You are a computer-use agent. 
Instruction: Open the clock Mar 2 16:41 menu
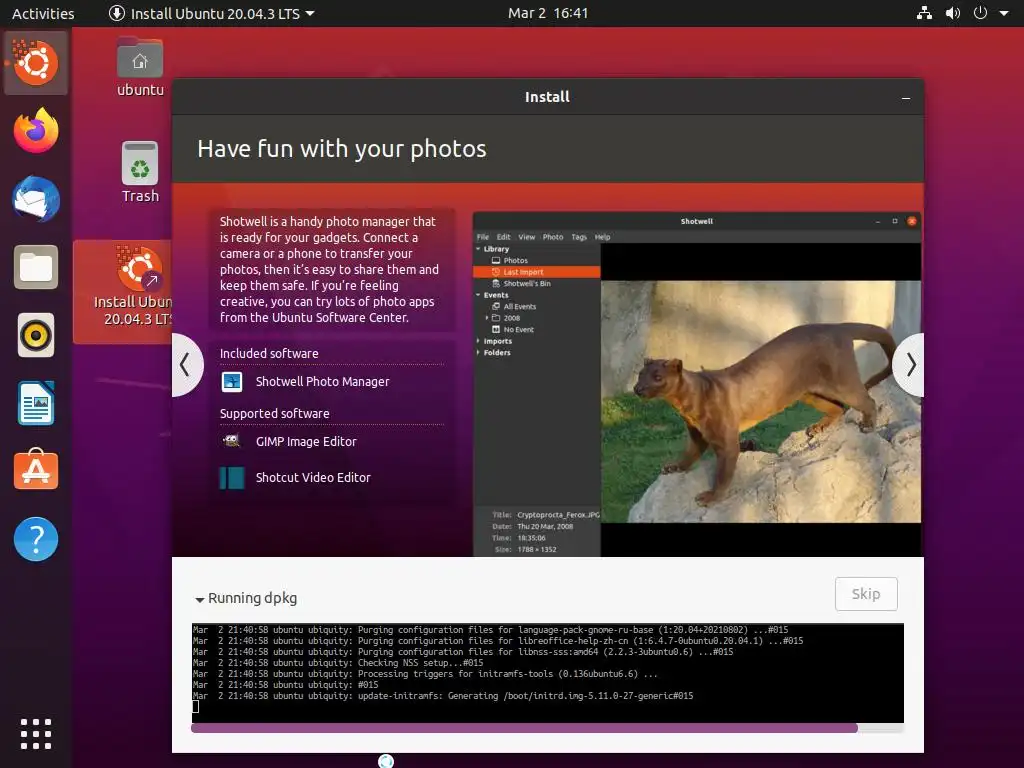click(x=548, y=13)
